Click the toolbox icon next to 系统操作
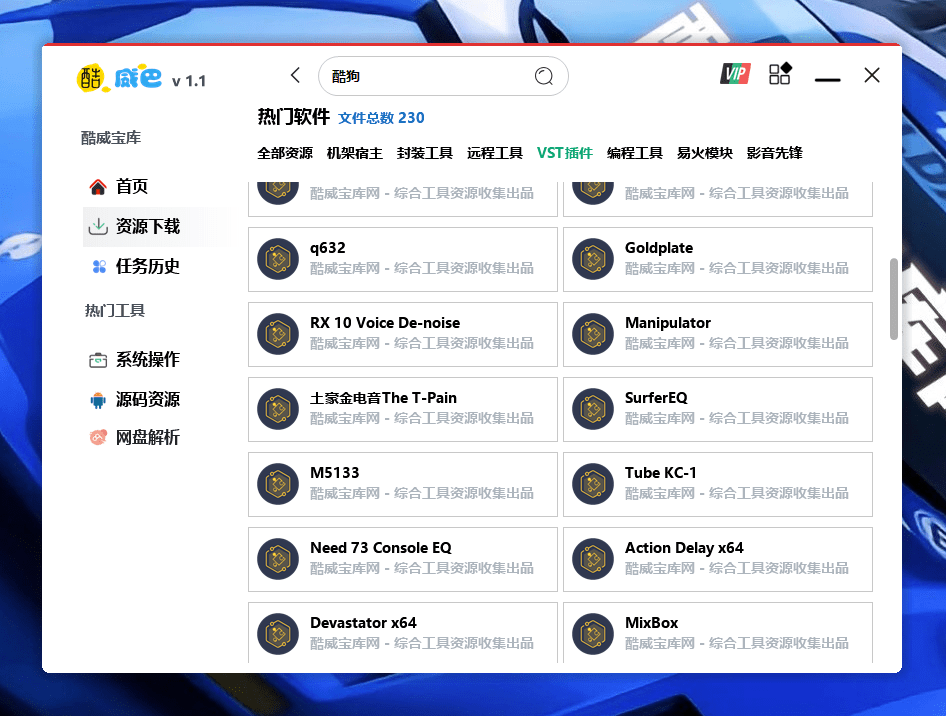Image resolution: width=946 pixels, height=716 pixels. [98, 360]
